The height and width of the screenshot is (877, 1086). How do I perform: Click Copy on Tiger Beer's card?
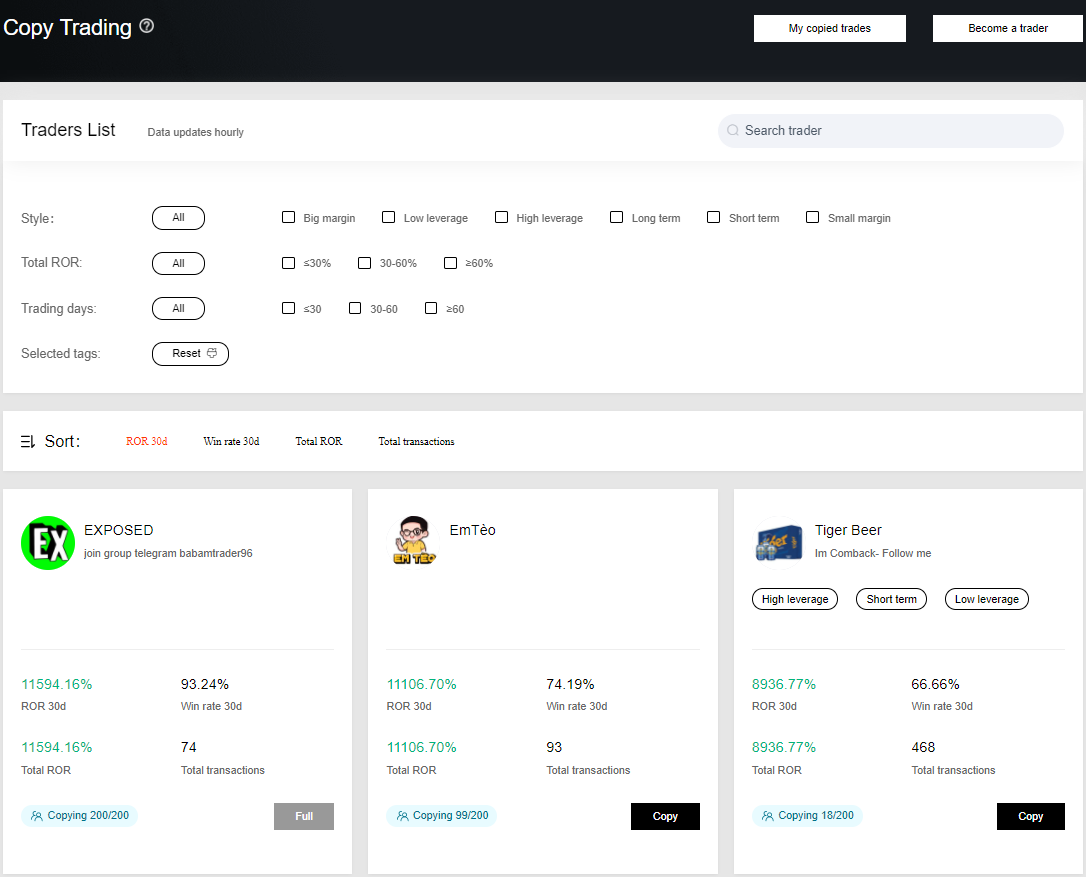[x=1030, y=816]
